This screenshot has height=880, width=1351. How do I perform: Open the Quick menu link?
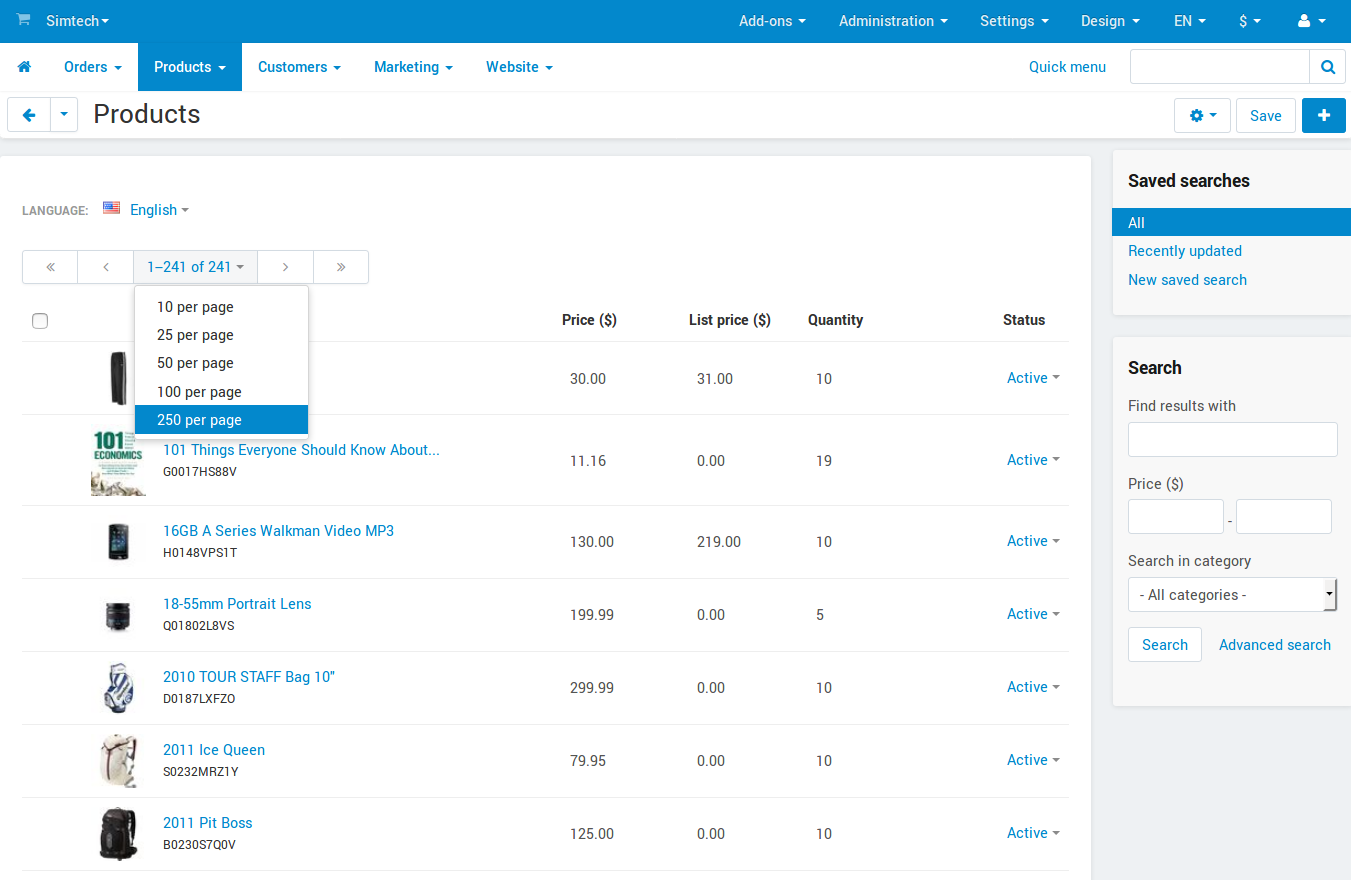(x=1067, y=67)
